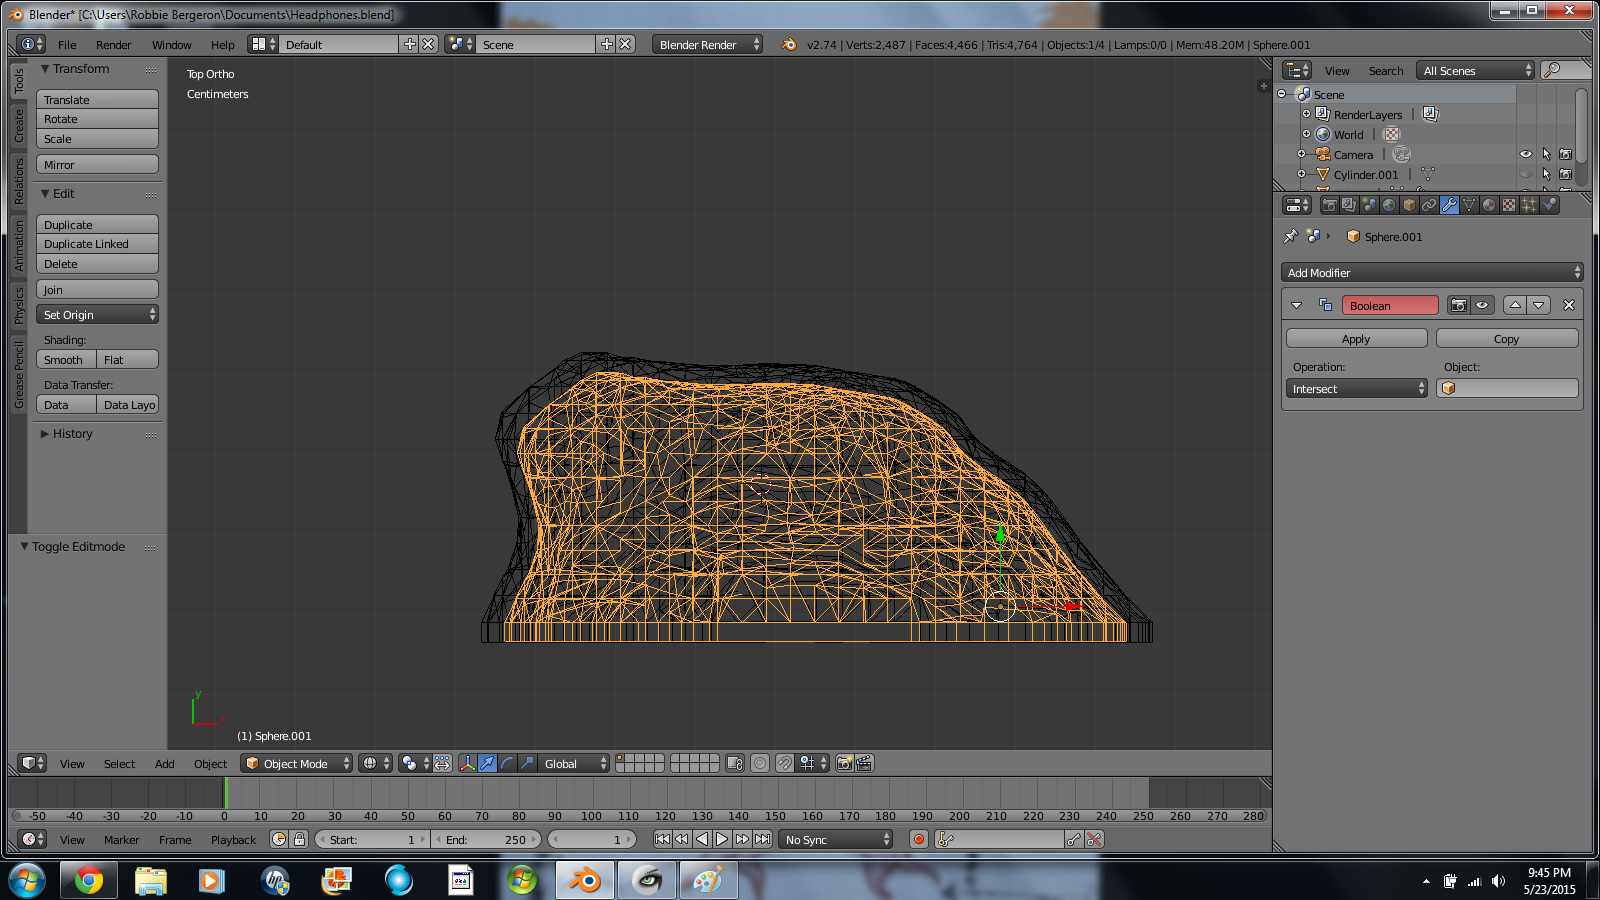The height and width of the screenshot is (900, 1600).
Task: Pin the properties context
Action: coord(1291,237)
